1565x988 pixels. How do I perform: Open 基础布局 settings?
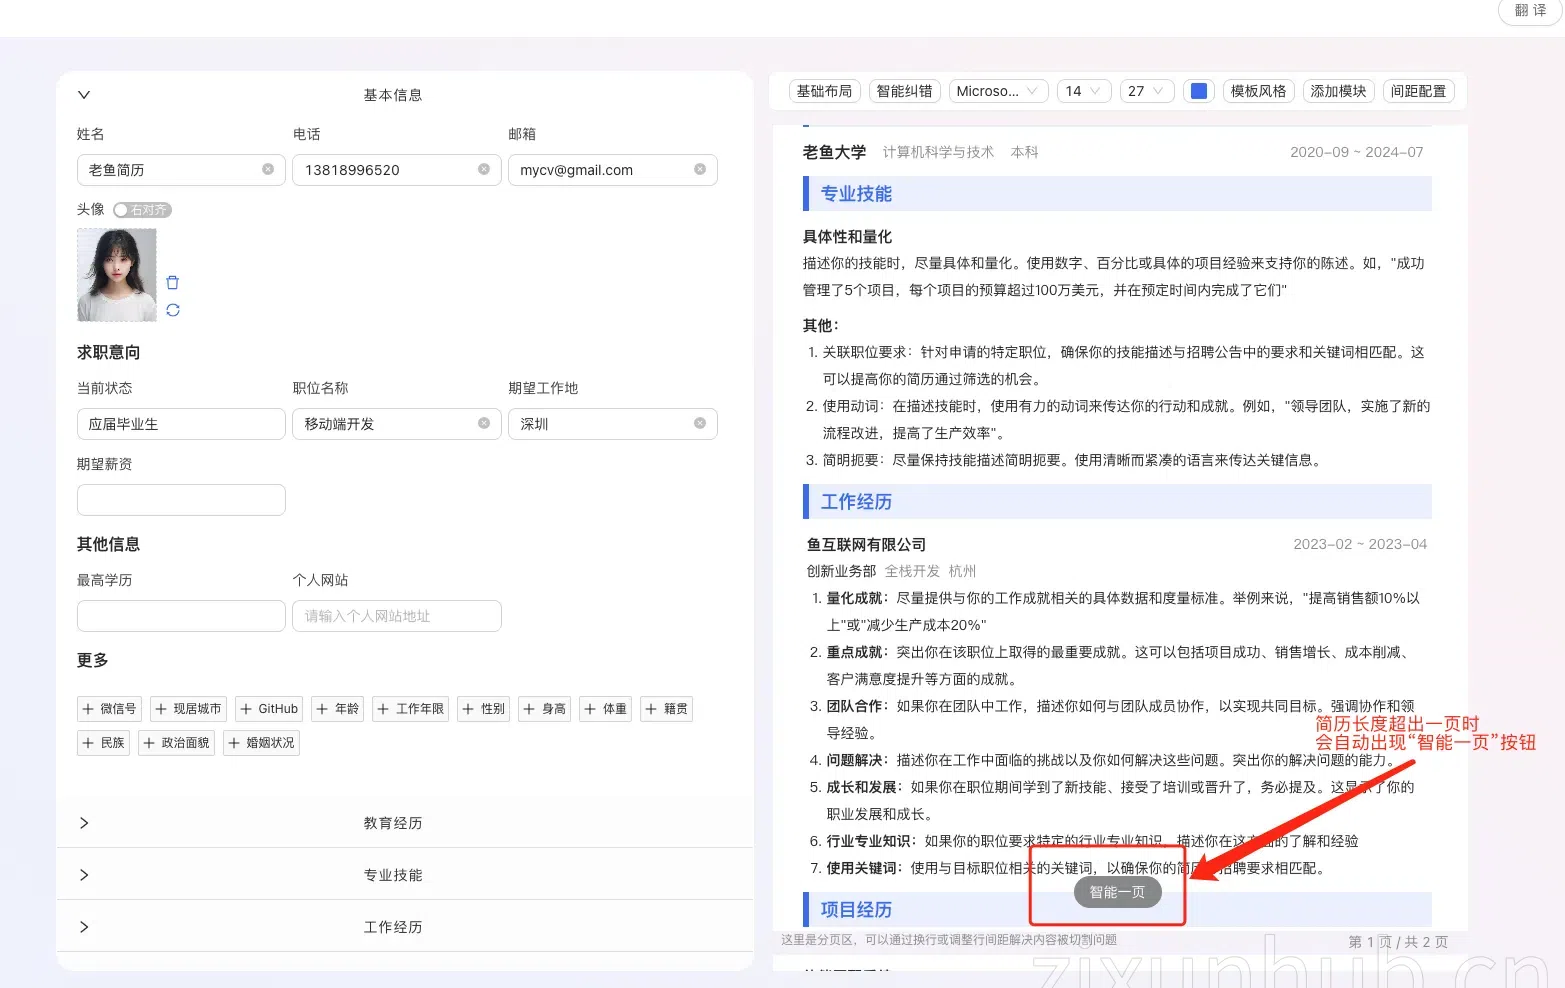(825, 91)
